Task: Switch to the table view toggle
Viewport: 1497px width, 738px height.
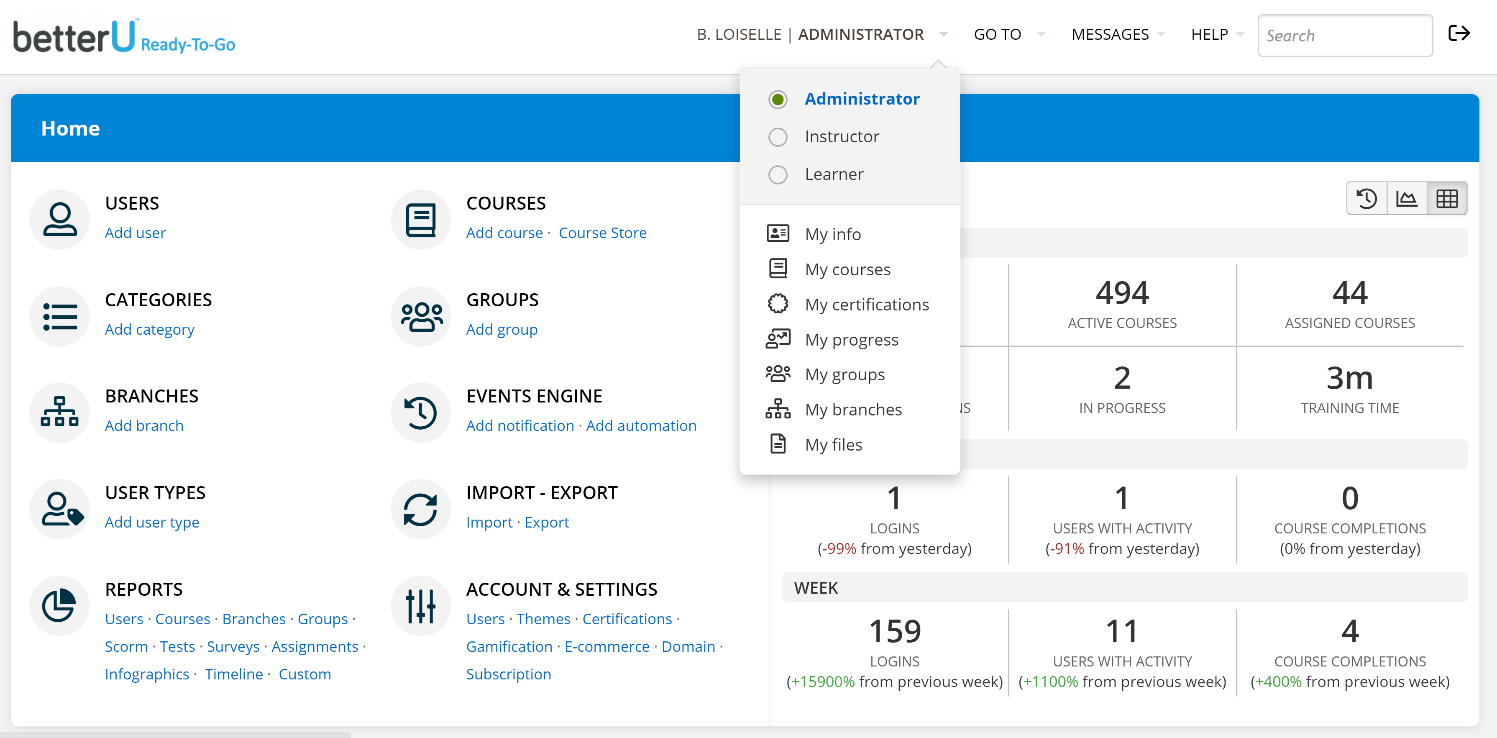Action: (1446, 199)
